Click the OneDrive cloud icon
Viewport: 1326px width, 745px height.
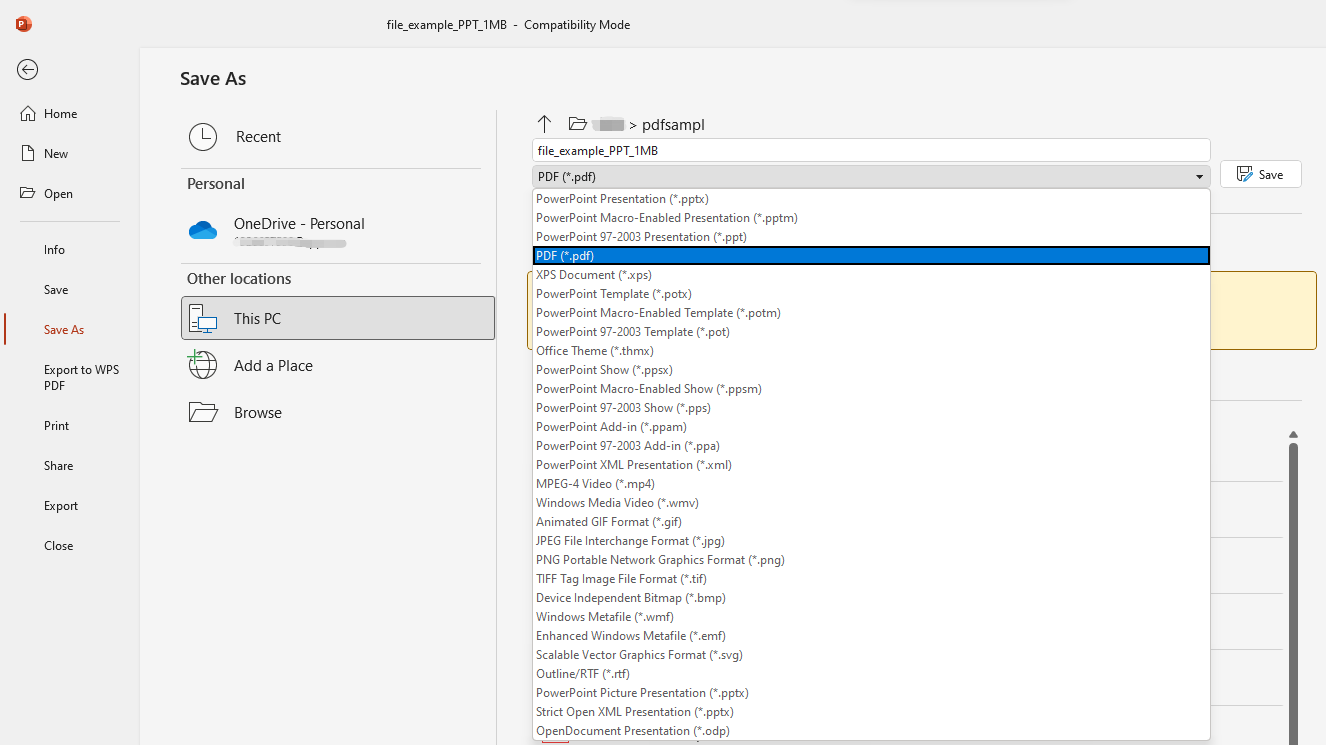[203, 230]
